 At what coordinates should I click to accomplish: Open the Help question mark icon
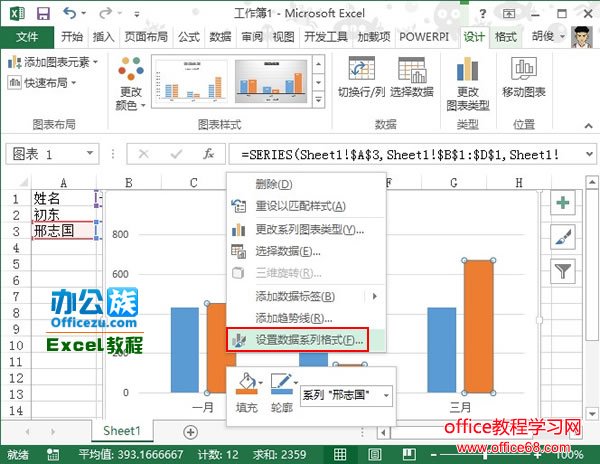point(483,14)
